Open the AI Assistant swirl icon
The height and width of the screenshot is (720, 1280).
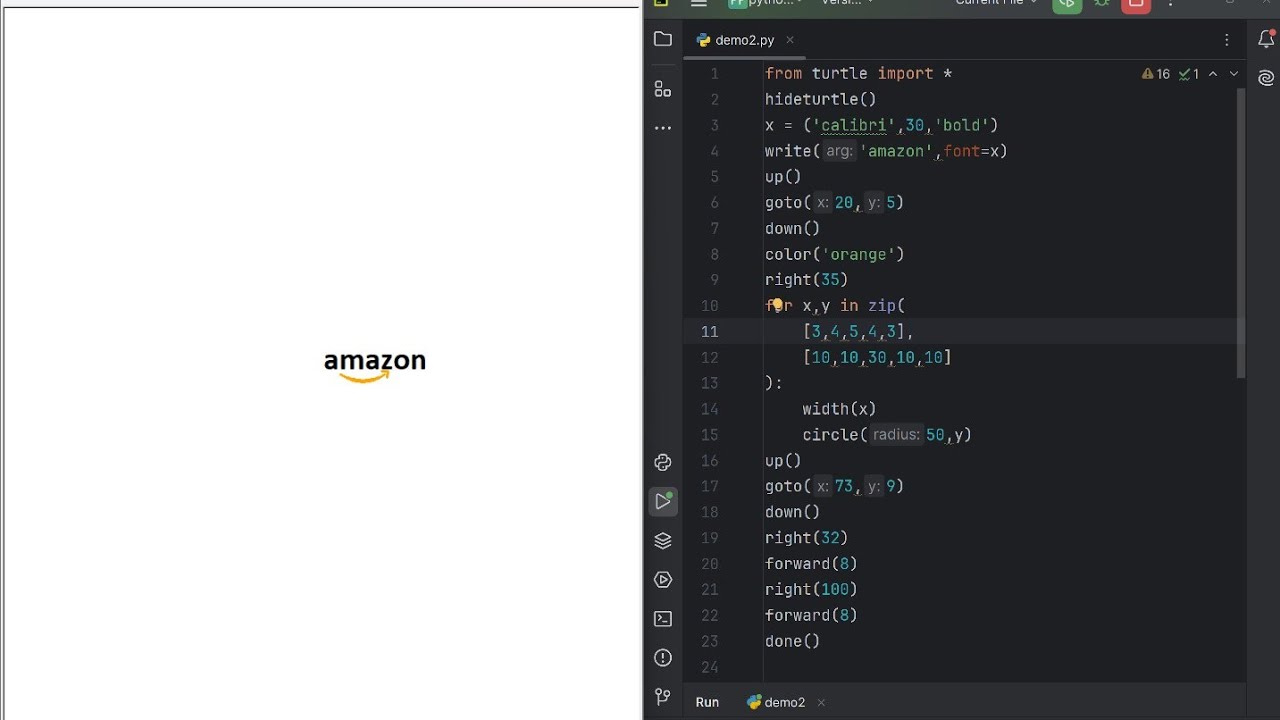point(1266,78)
